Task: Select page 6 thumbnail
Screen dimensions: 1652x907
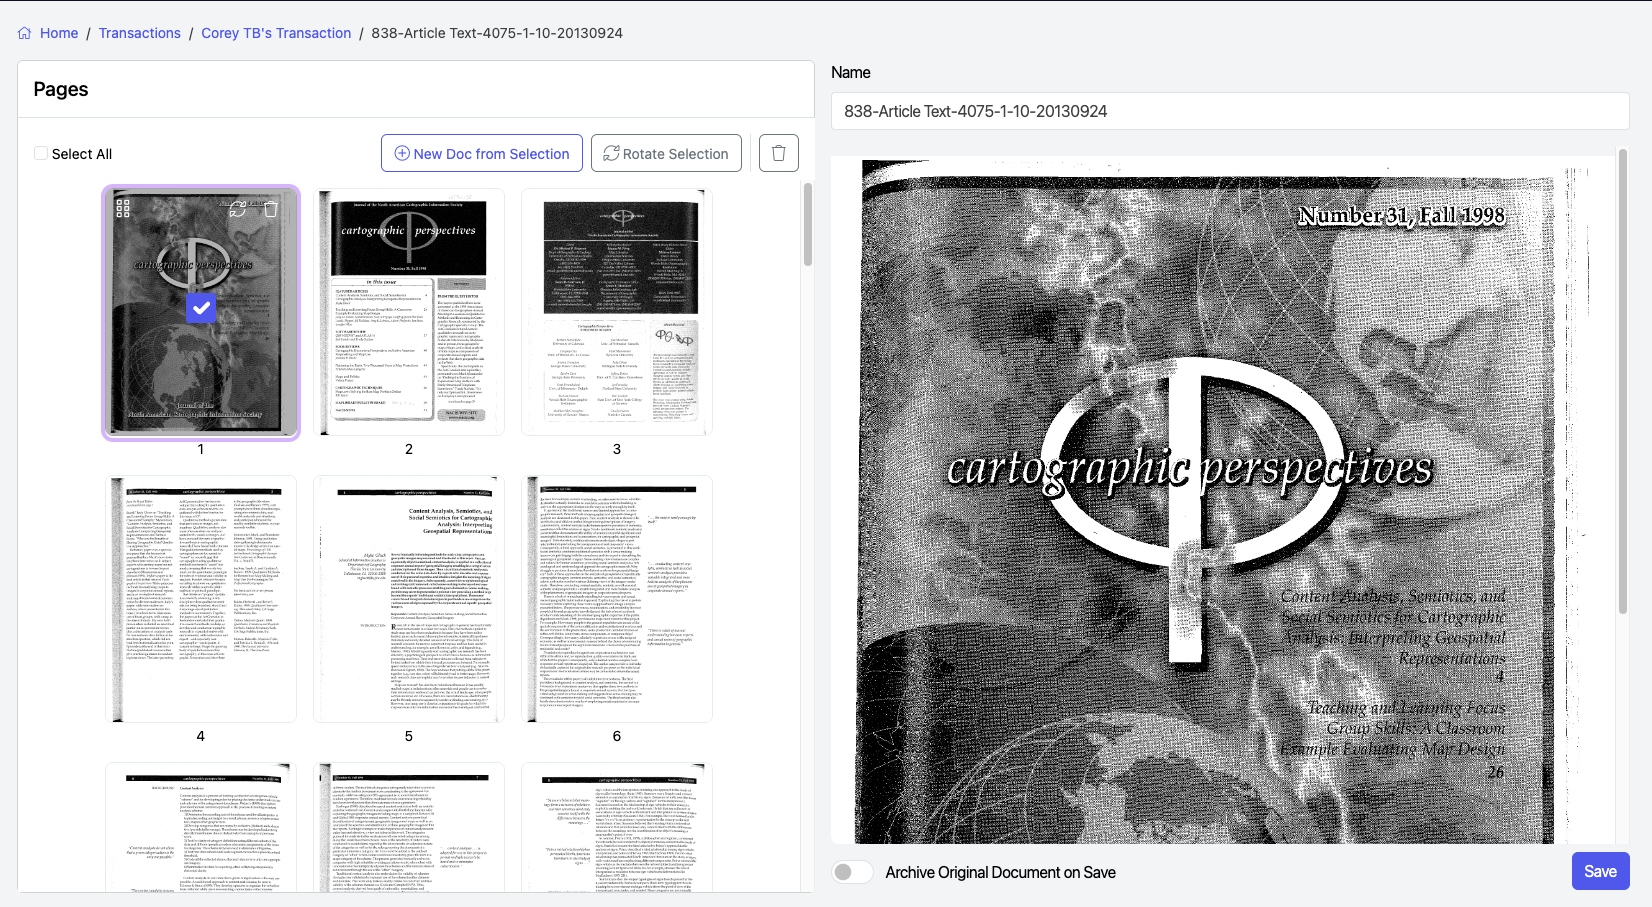Action: tap(617, 599)
